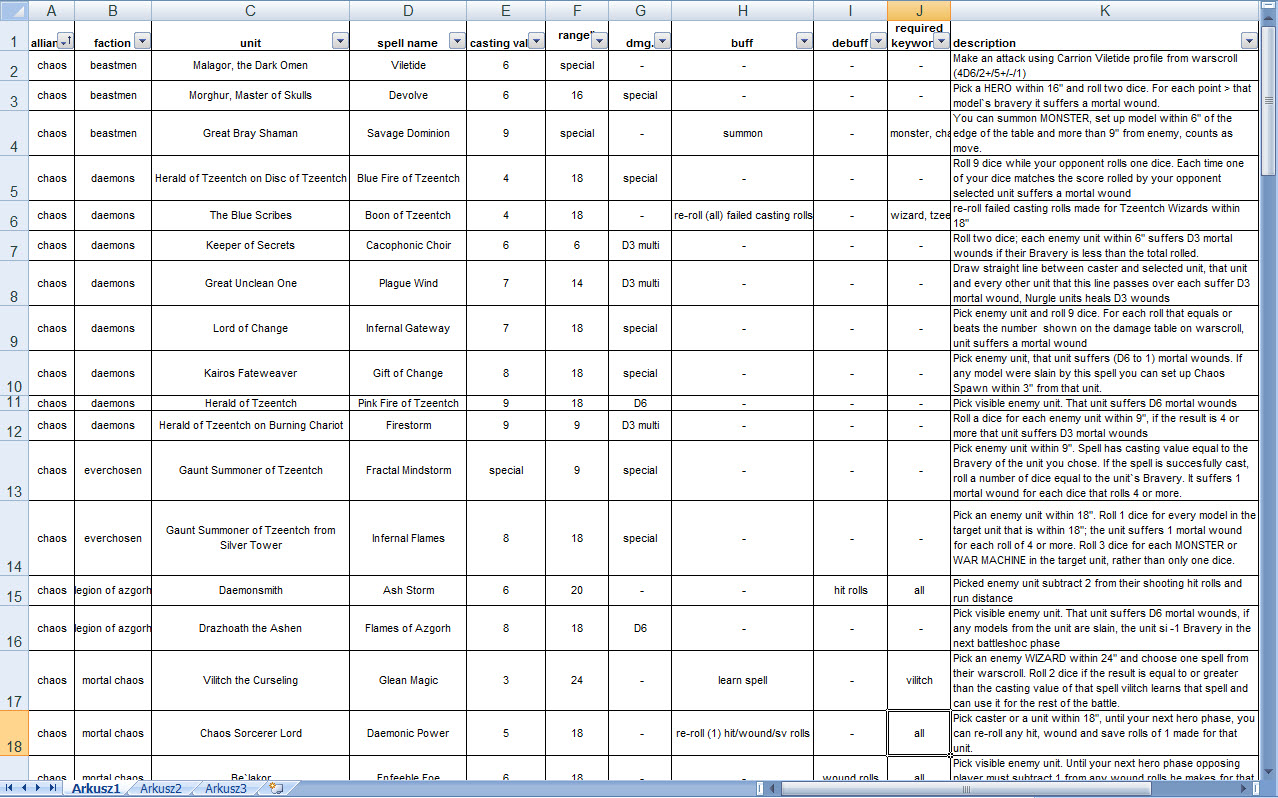The width and height of the screenshot is (1278, 798).
Task: Go to next sheet with navigation arrow
Action: coord(39,789)
